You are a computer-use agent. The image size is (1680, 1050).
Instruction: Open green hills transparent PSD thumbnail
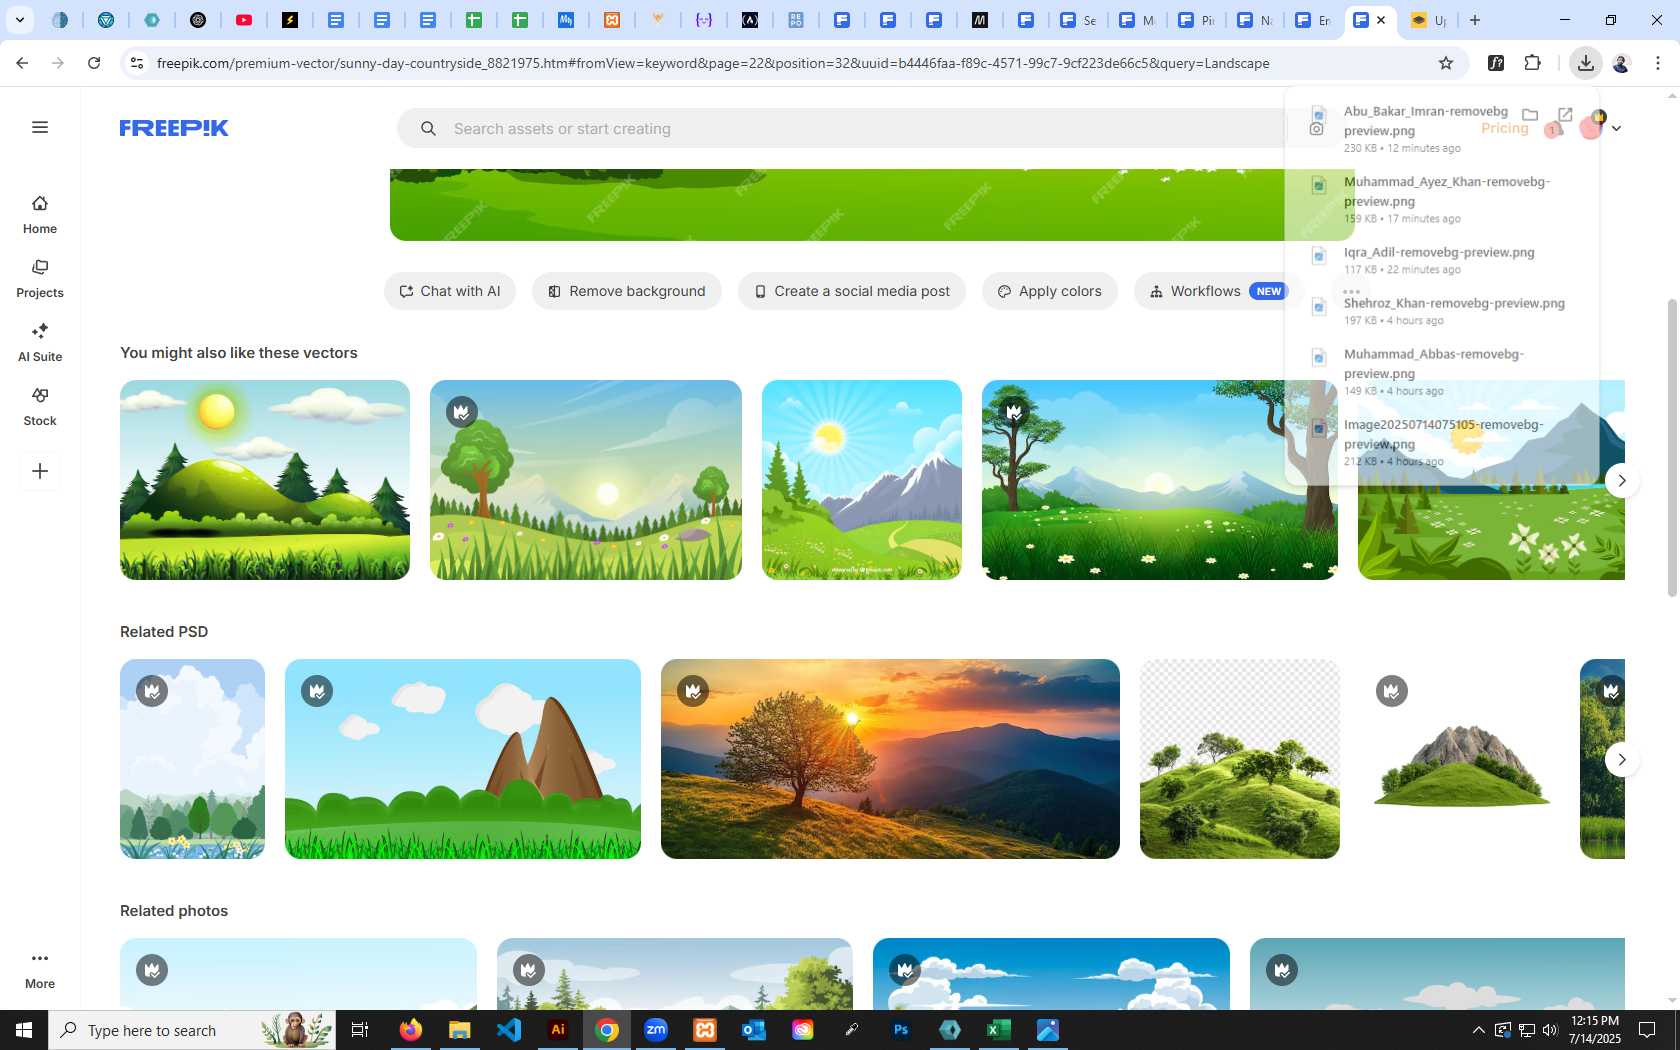coord(1240,759)
